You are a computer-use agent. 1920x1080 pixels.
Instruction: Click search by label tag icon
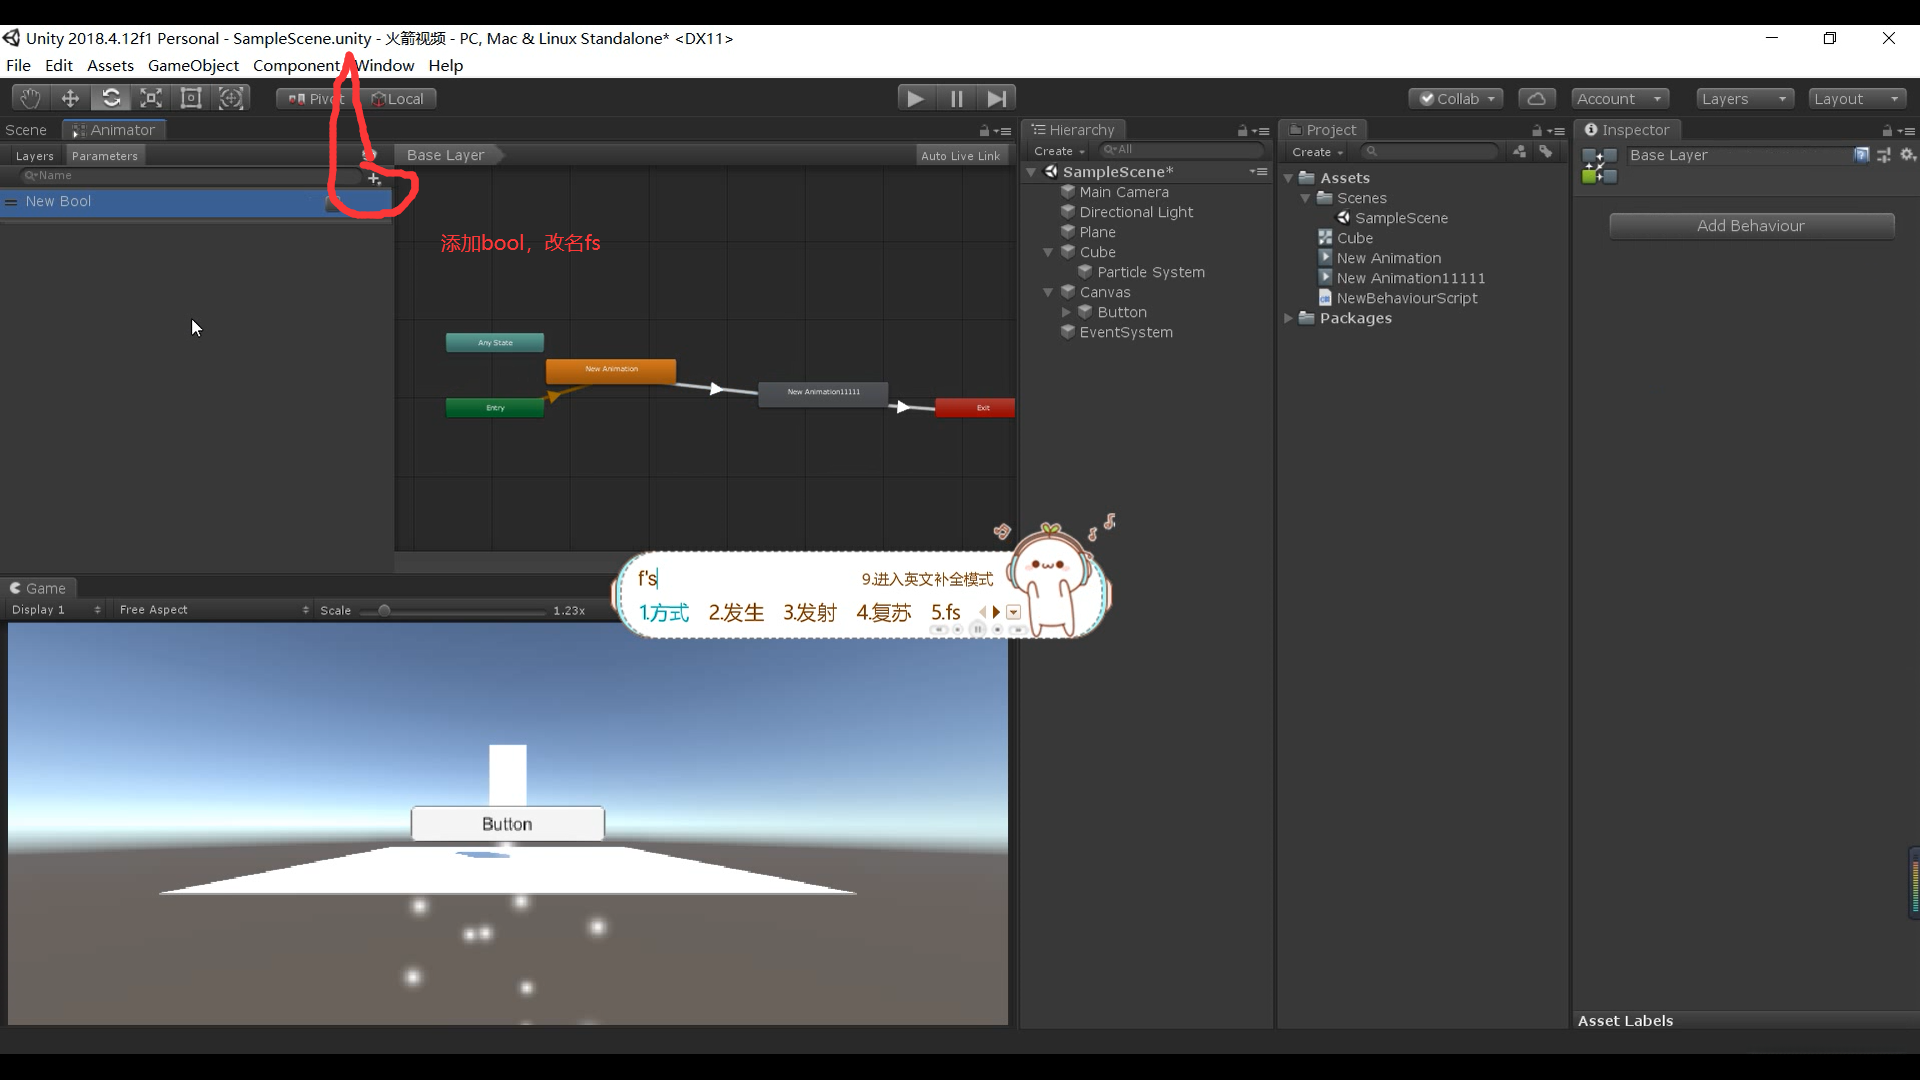[x=1546, y=152]
